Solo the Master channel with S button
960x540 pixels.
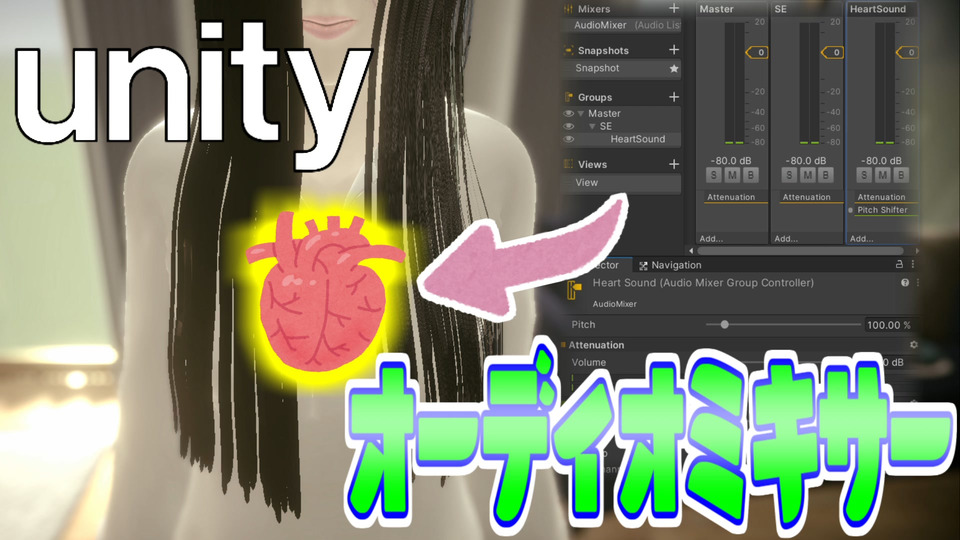[713, 175]
